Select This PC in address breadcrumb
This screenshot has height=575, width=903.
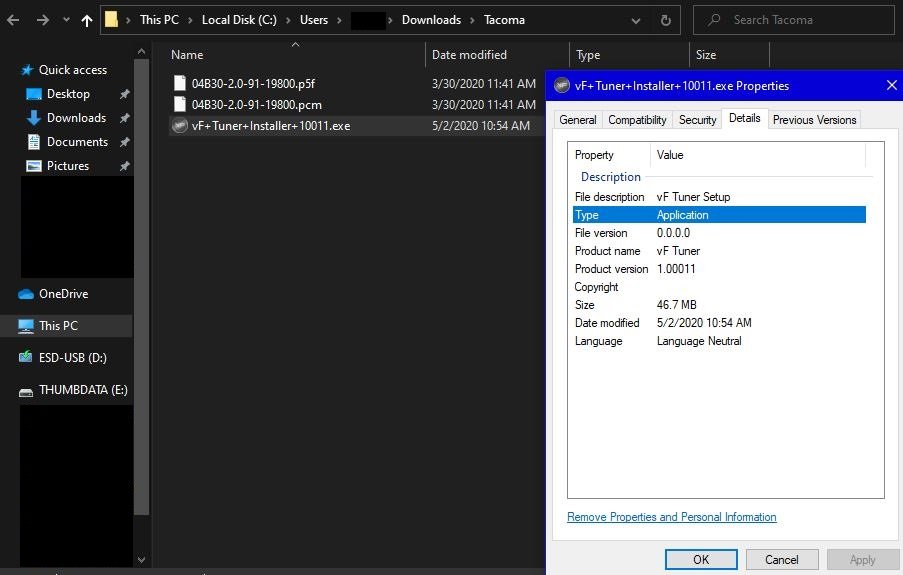pyautogui.click(x=159, y=20)
